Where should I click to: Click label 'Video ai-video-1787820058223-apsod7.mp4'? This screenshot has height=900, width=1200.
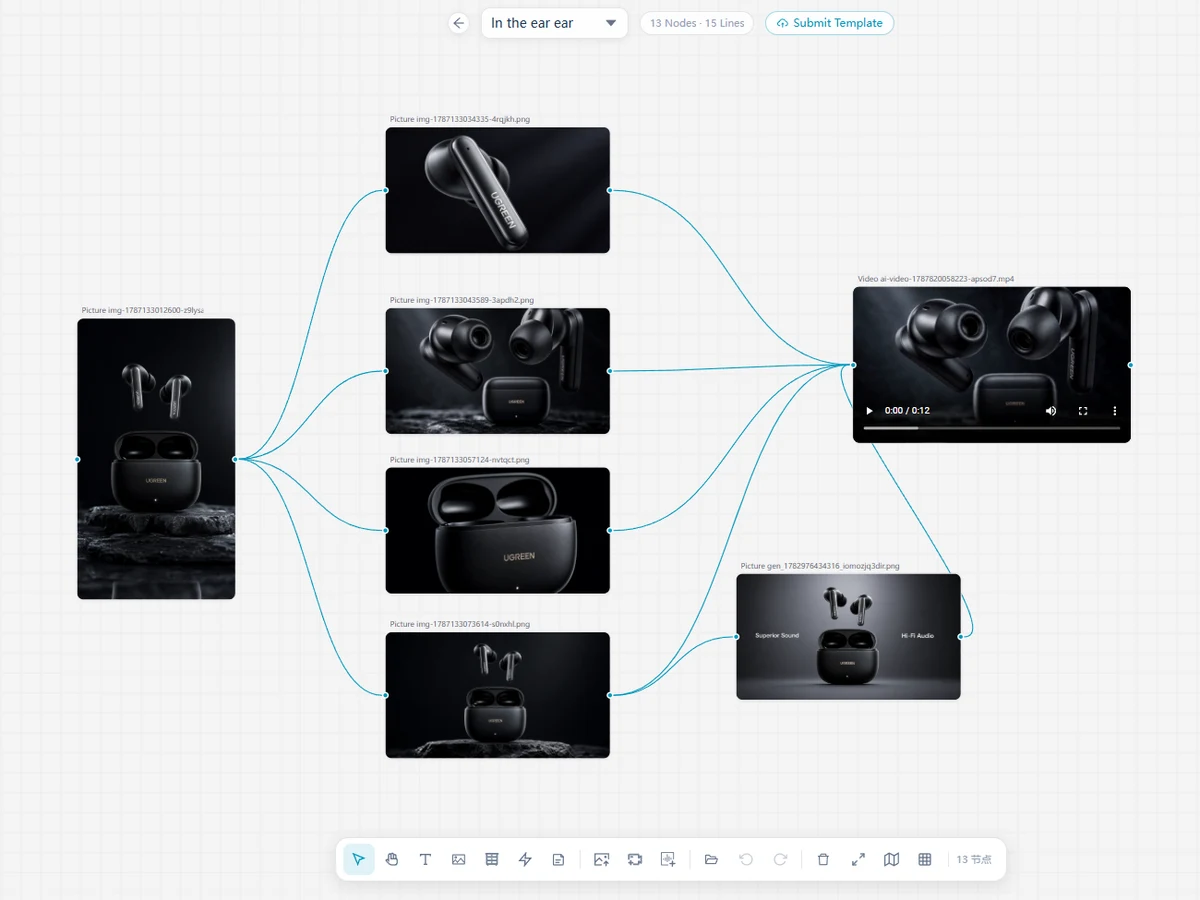point(936,279)
